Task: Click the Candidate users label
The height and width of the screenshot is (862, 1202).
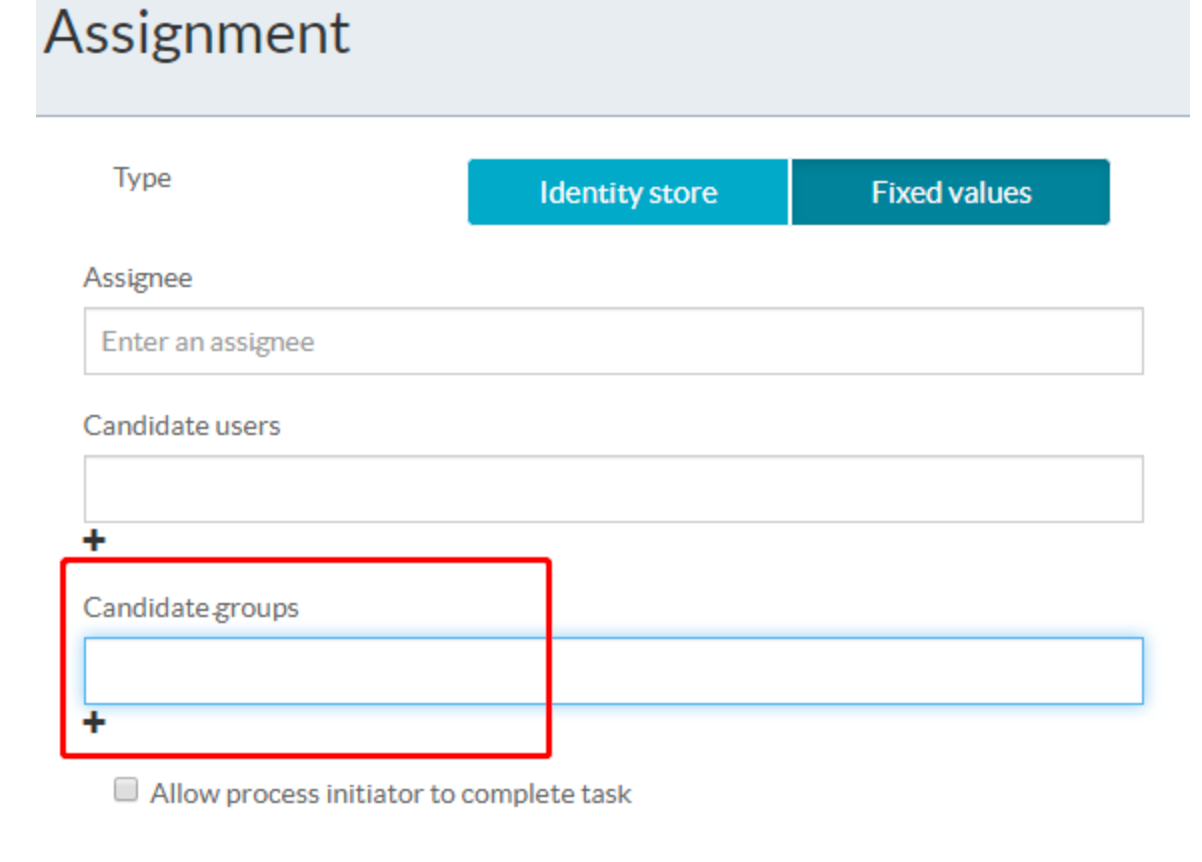Action: pos(181,425)
